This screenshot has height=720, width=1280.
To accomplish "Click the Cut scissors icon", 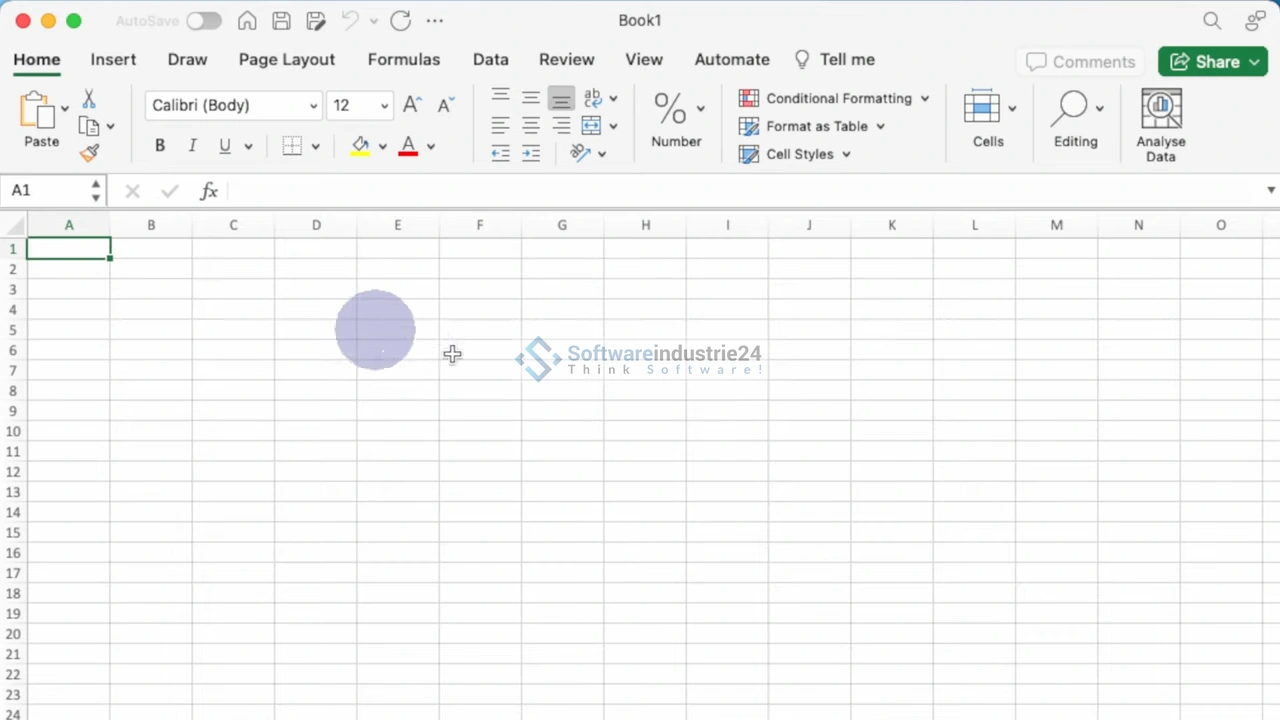I will pos(89,99).
